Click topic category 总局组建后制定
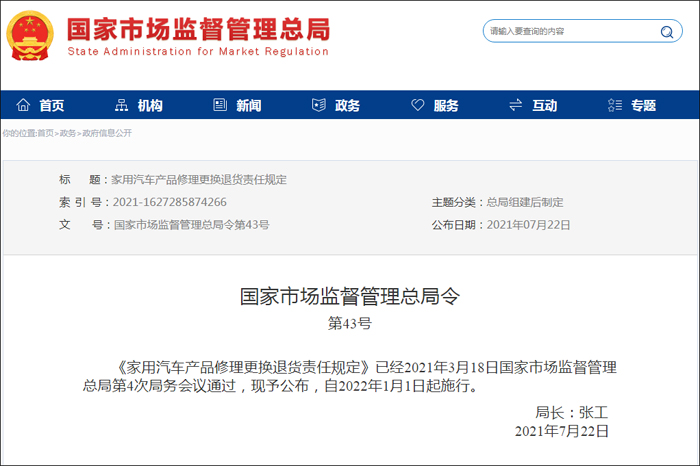 pos(525,202)
